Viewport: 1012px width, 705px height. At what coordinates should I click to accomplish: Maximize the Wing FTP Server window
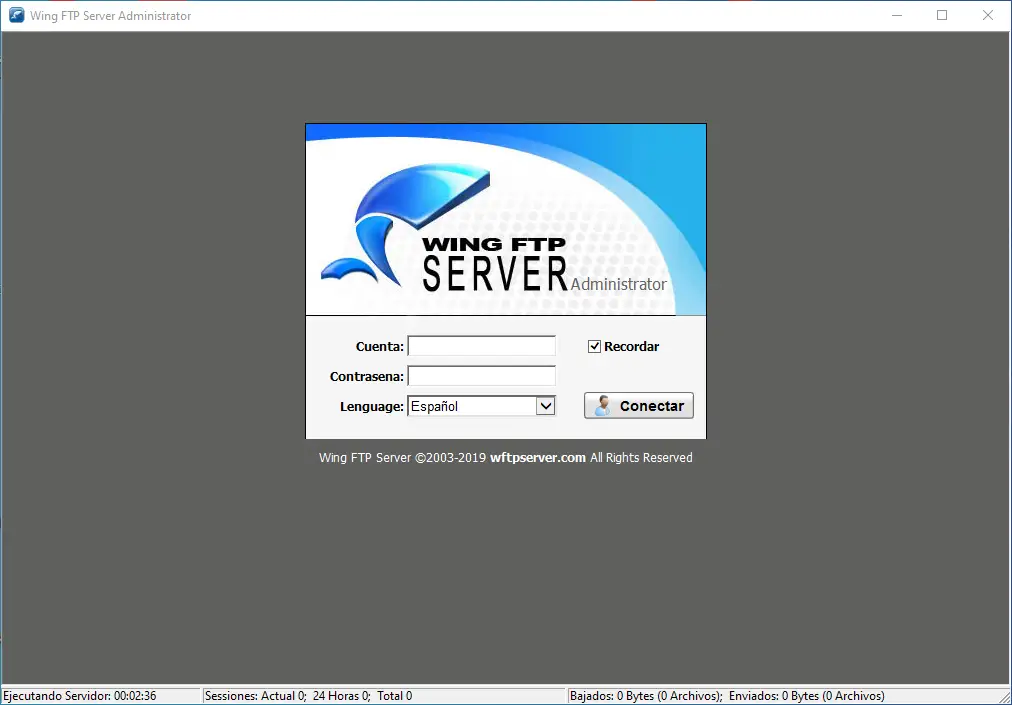click(x=942, y=15)
